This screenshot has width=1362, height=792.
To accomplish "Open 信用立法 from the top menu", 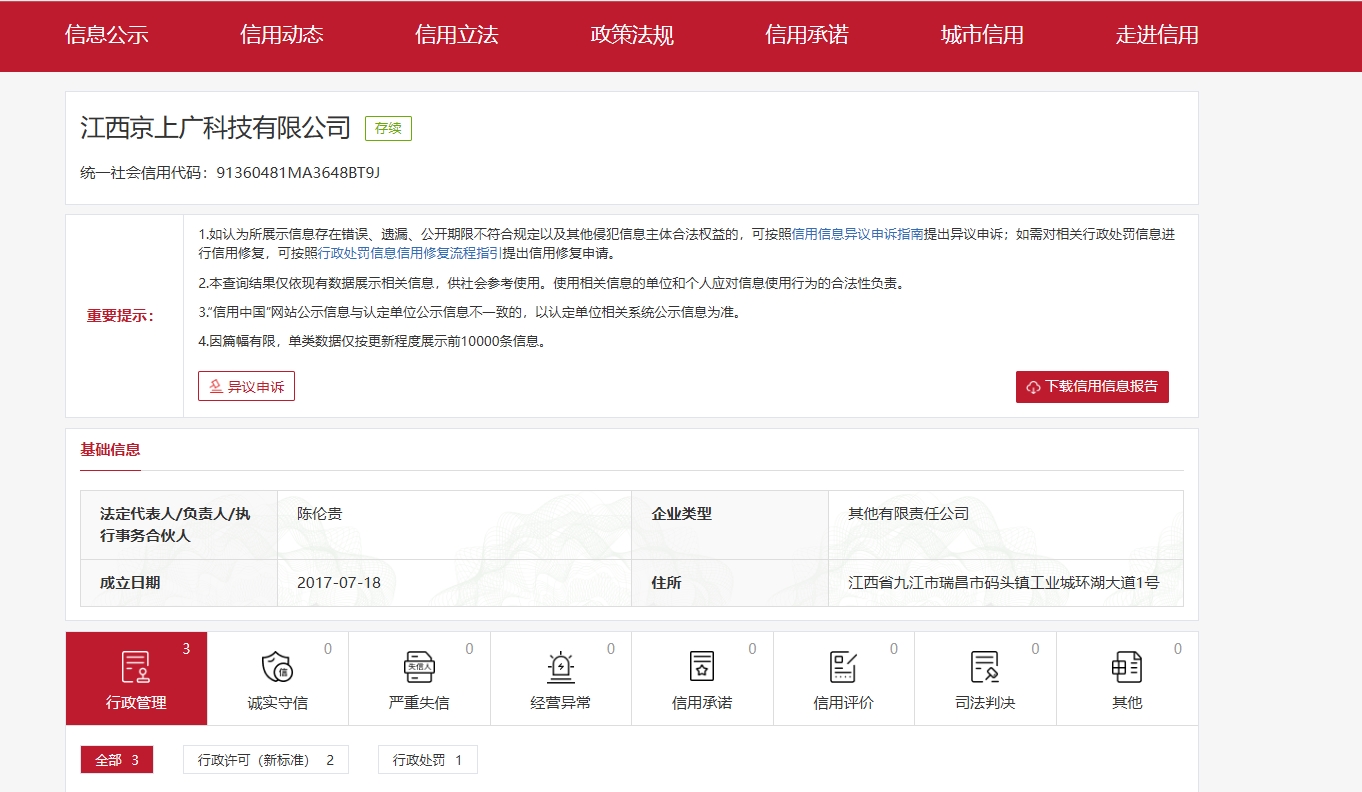I will (457, 35).
